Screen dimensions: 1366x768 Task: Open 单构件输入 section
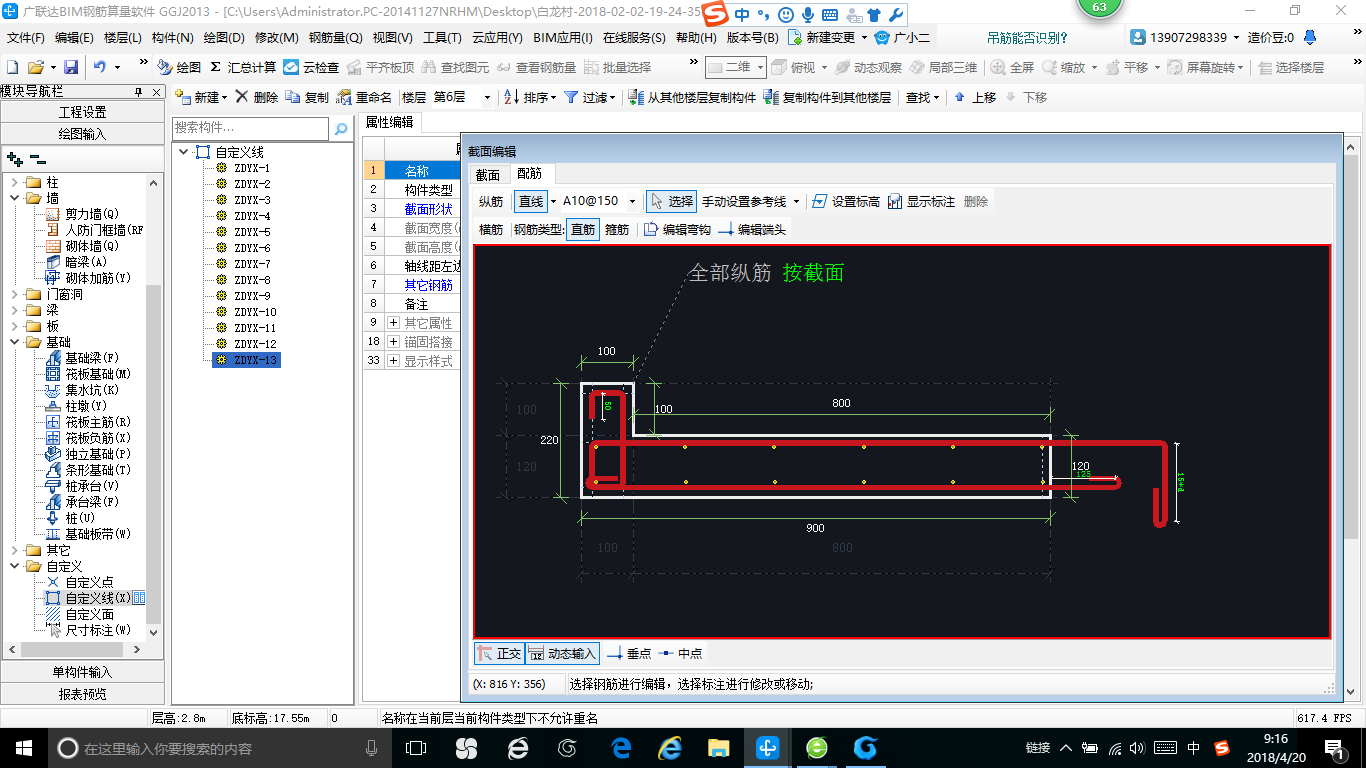82,672
